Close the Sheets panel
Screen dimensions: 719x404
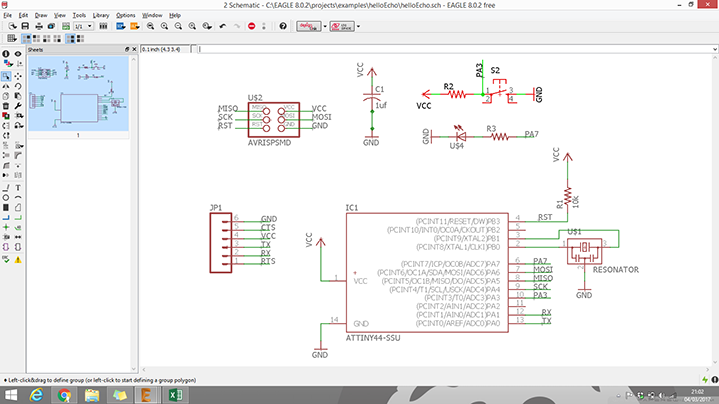click(x=134, y=50)
